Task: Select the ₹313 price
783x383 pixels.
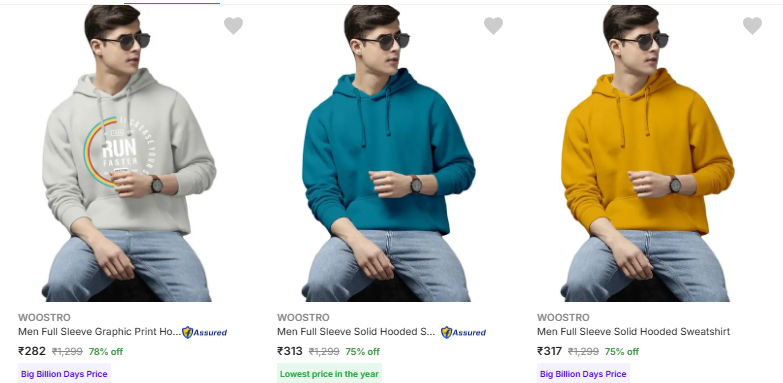Action: point(290,351)
